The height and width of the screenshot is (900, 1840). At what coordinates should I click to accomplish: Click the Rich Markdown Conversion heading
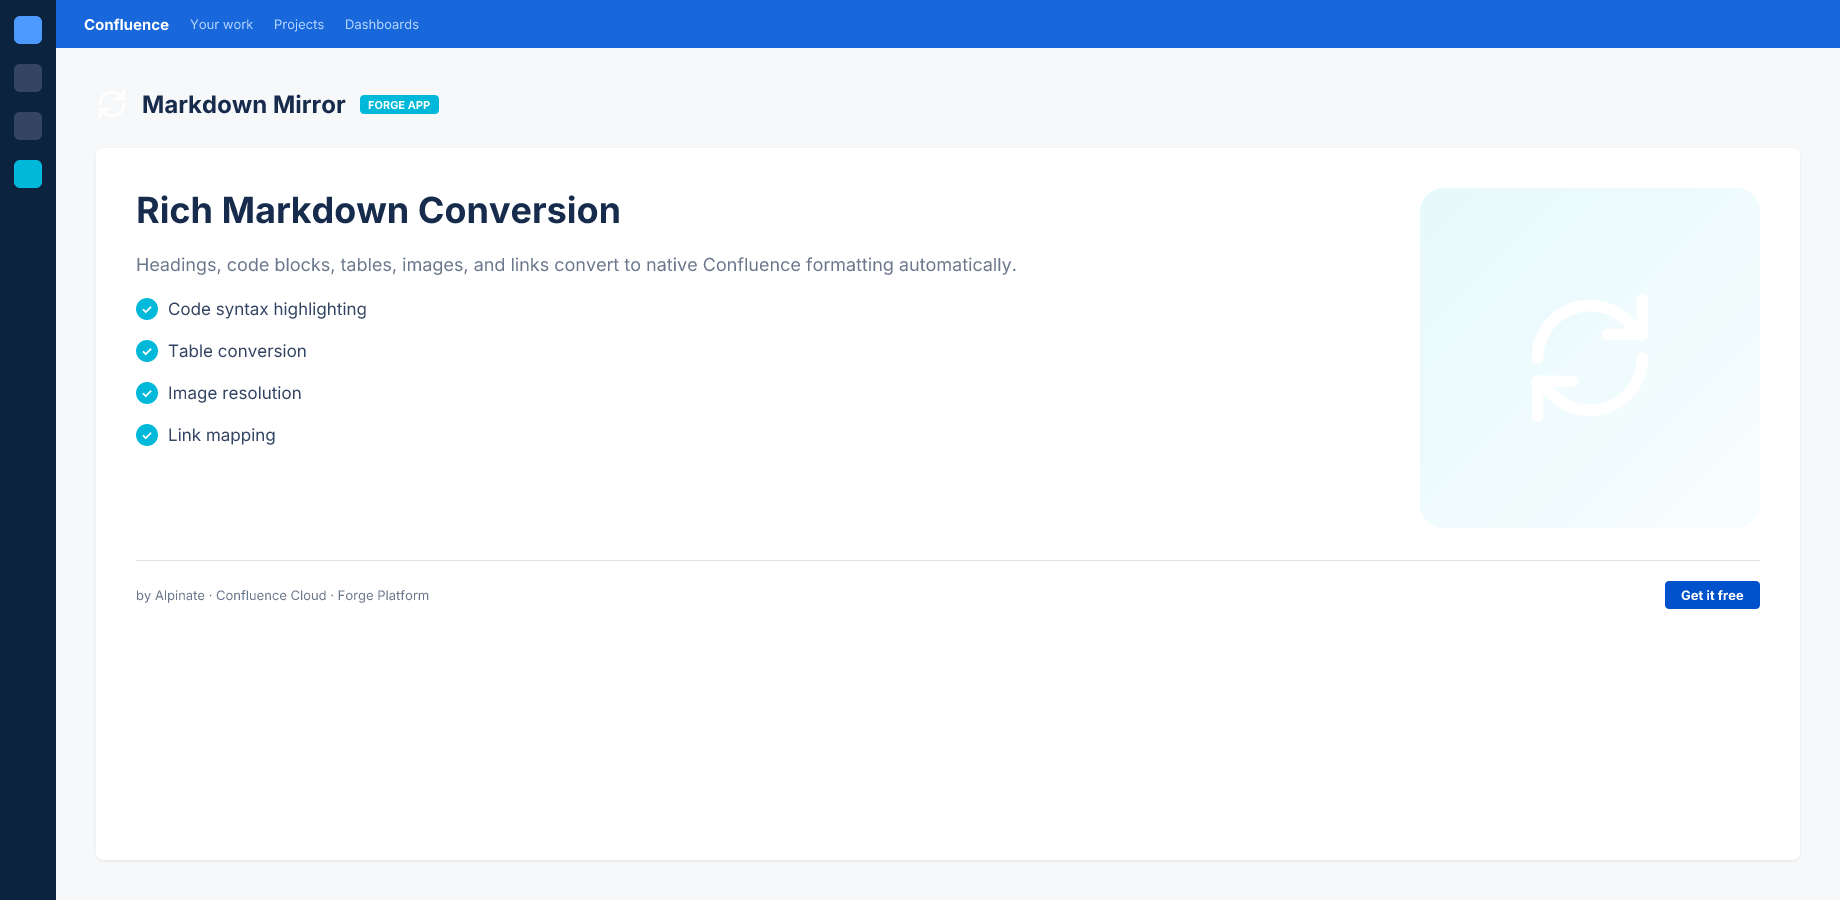point(378,211)
